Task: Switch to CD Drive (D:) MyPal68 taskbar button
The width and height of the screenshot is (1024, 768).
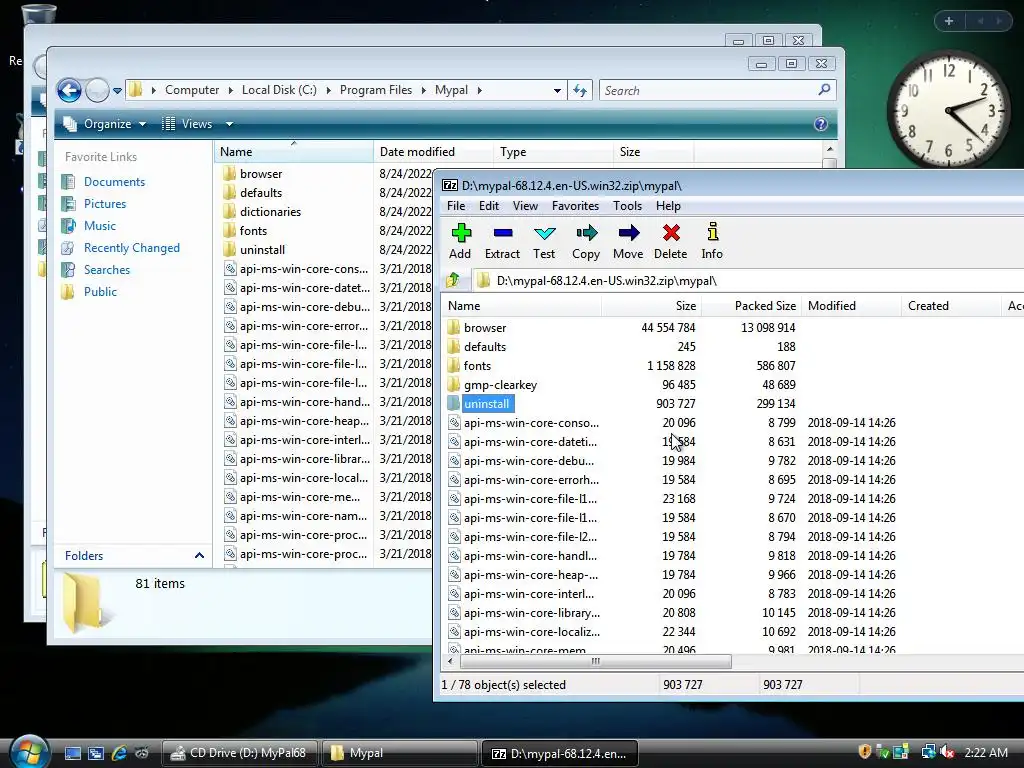Action: [239, 753]
